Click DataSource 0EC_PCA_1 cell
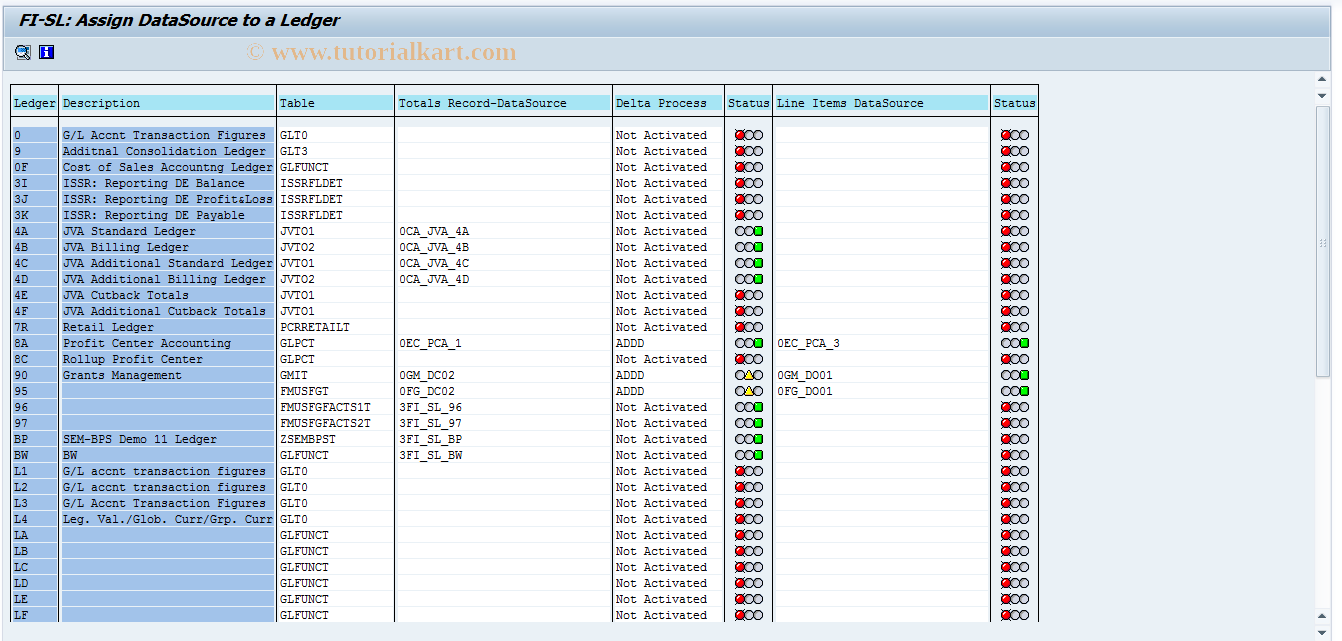Viewport: 1342px width, 641px height. [430, 343]
